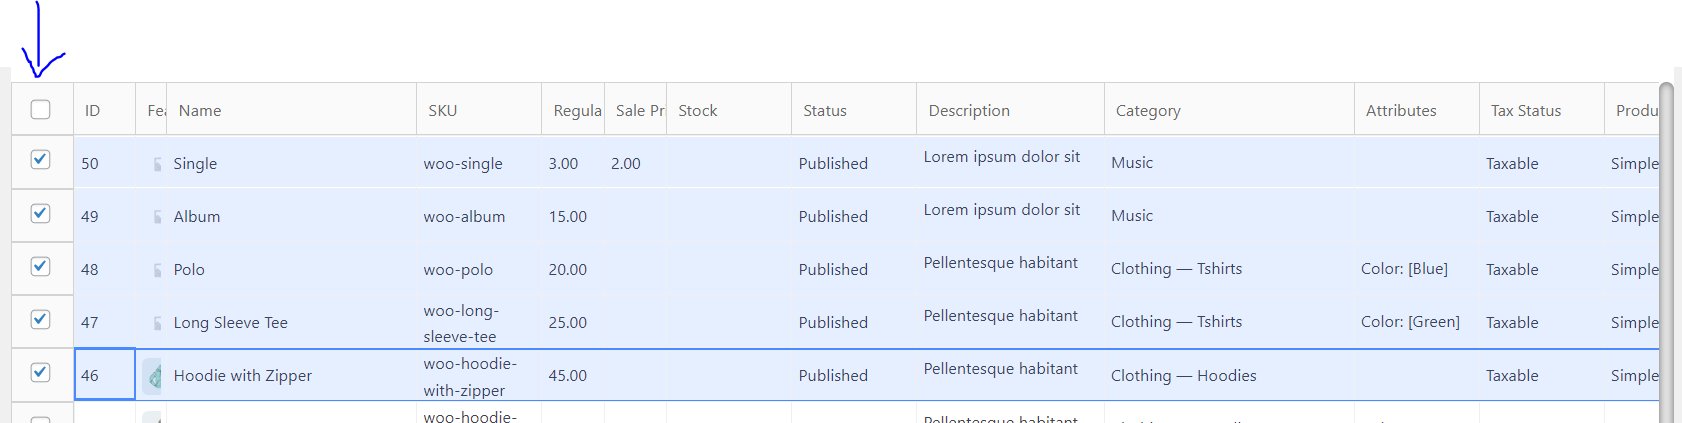Deselect the Hoodie with Zipper checkbox
Image resolution: width=1682 pixels, height=423 pixels.
click(40, 372)
